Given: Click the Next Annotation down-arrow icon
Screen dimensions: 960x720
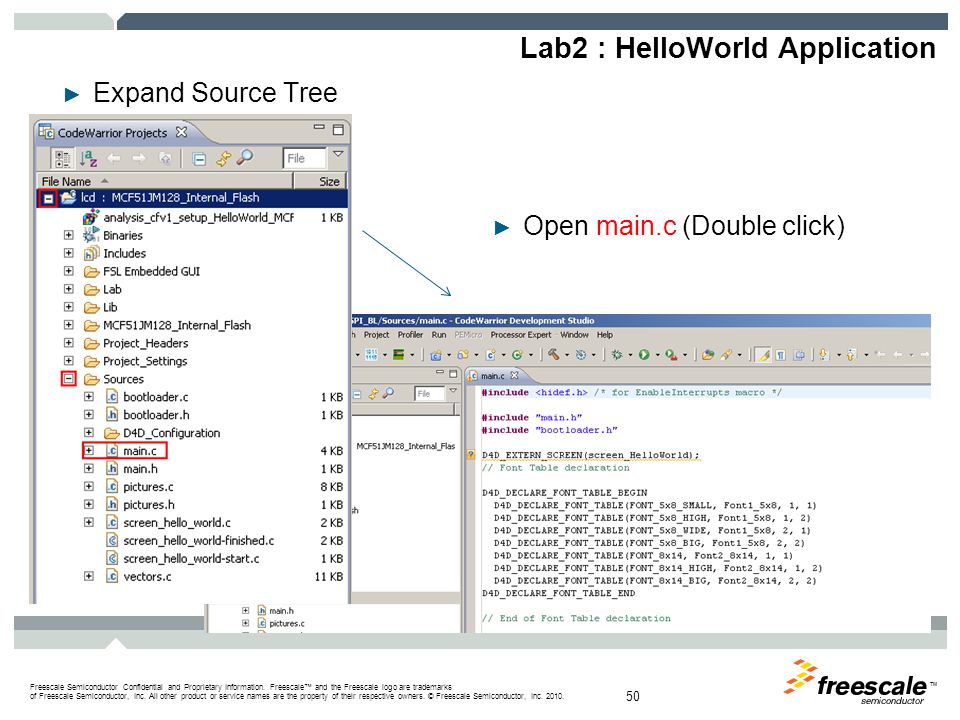Looking at the screenshot, I should click(x=824, y=354).
